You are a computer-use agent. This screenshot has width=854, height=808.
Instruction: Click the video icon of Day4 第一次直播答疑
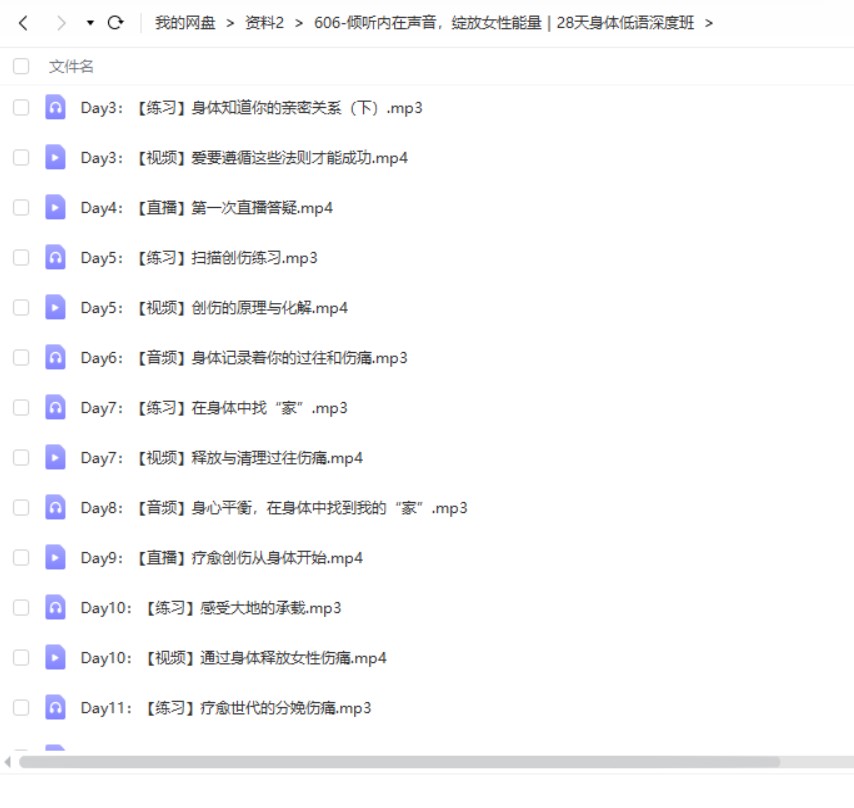(x=55, y=207)
